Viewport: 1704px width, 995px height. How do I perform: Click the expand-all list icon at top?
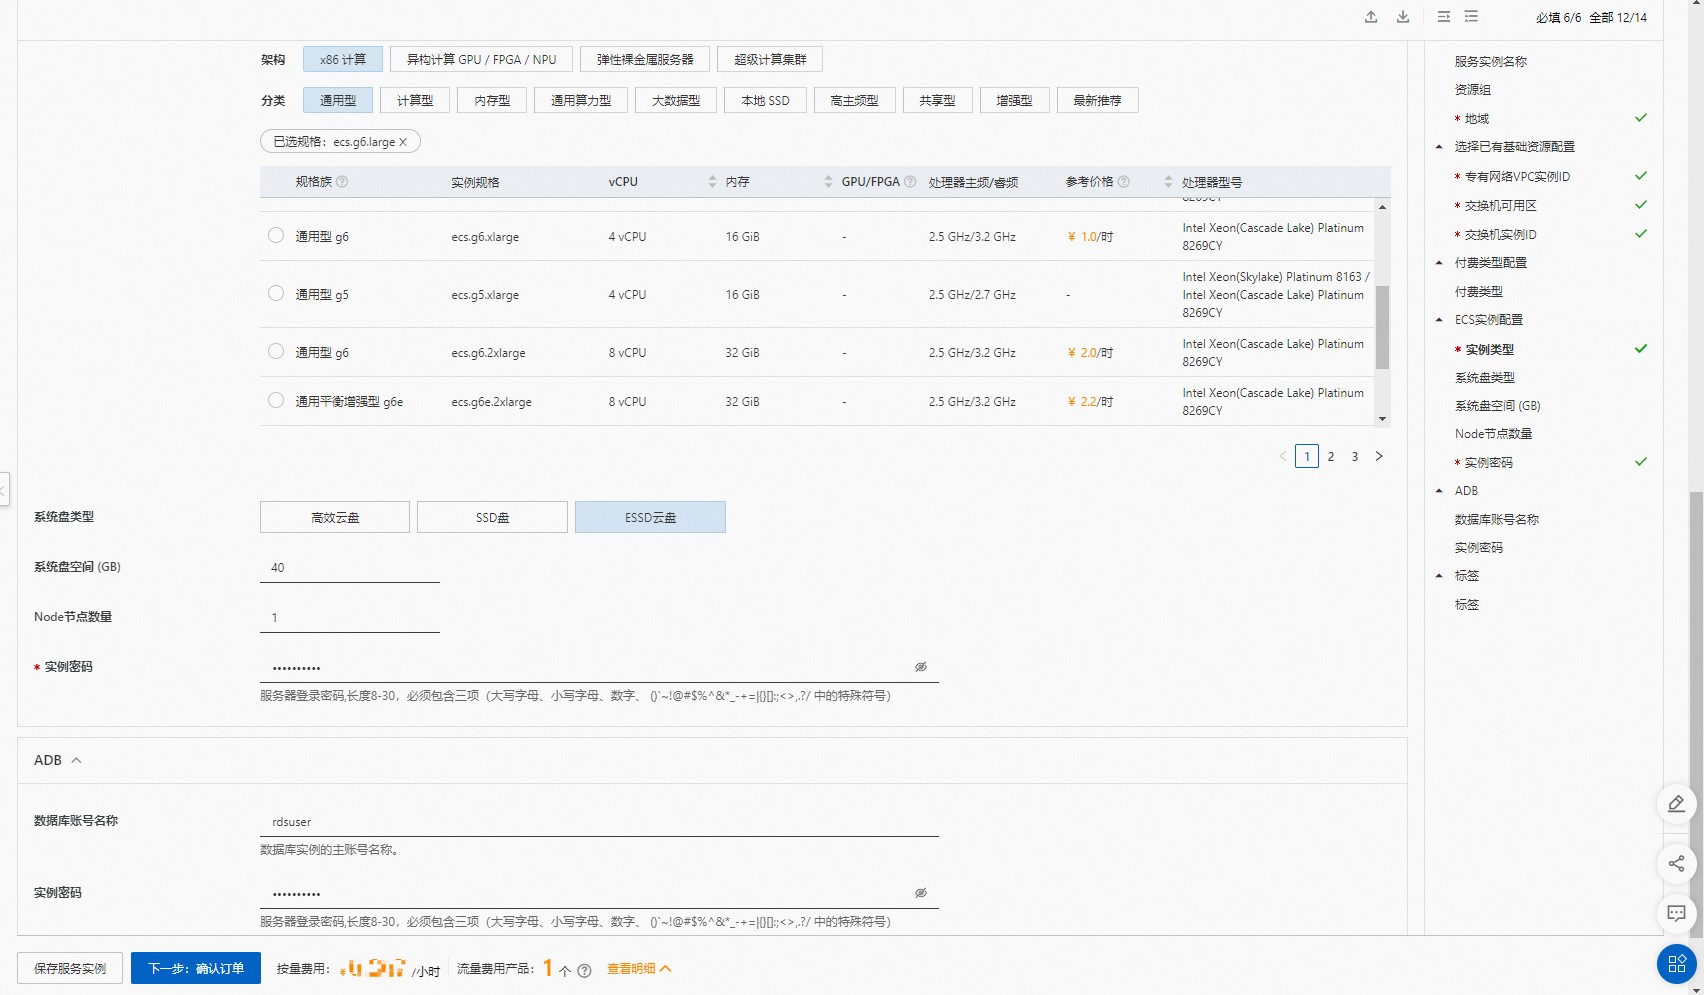click(x=1471, y=17)
